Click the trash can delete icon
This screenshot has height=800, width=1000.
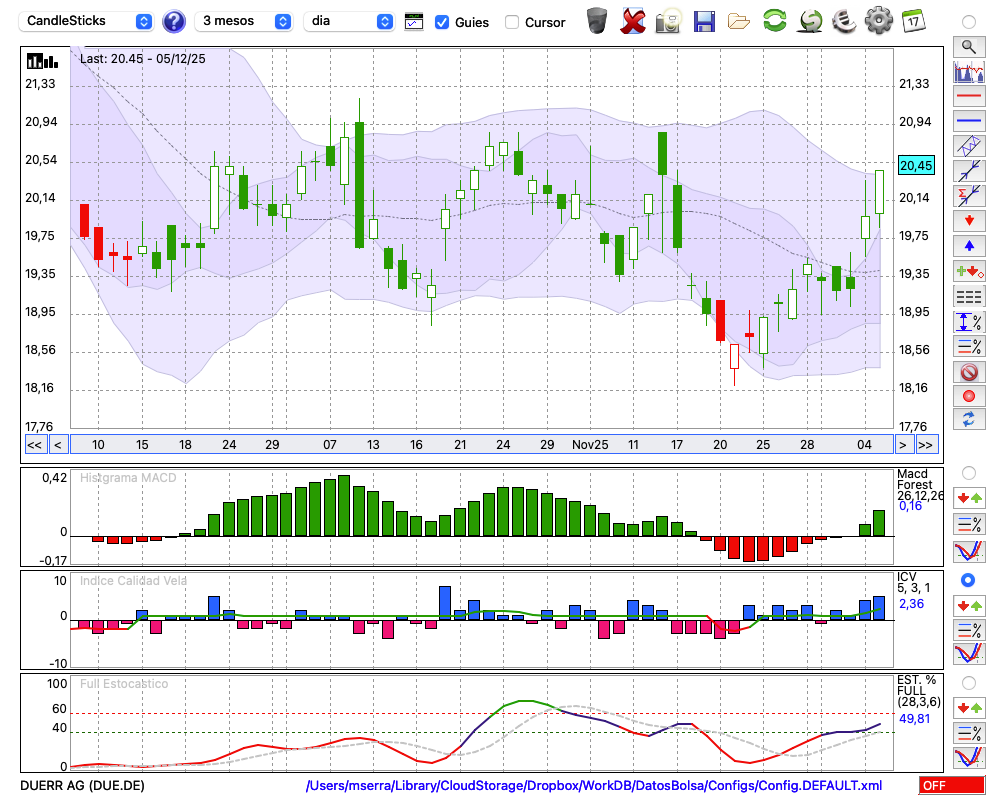coord(596,21)
